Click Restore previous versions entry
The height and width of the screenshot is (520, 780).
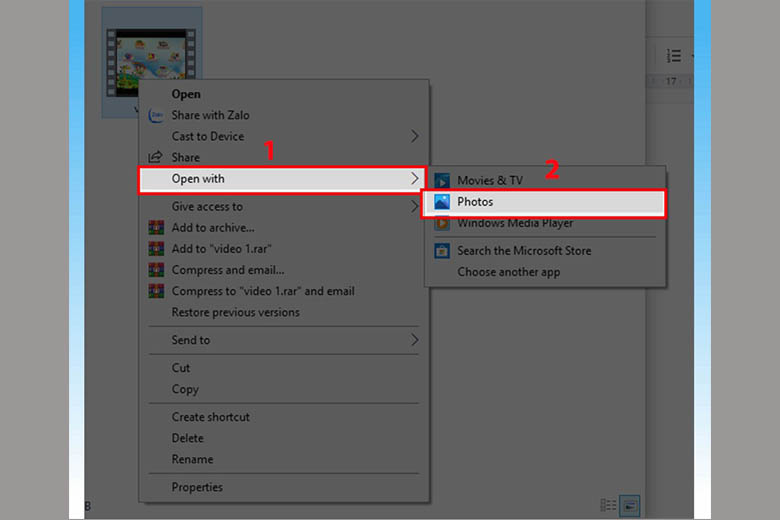click(x=235, y=312)
